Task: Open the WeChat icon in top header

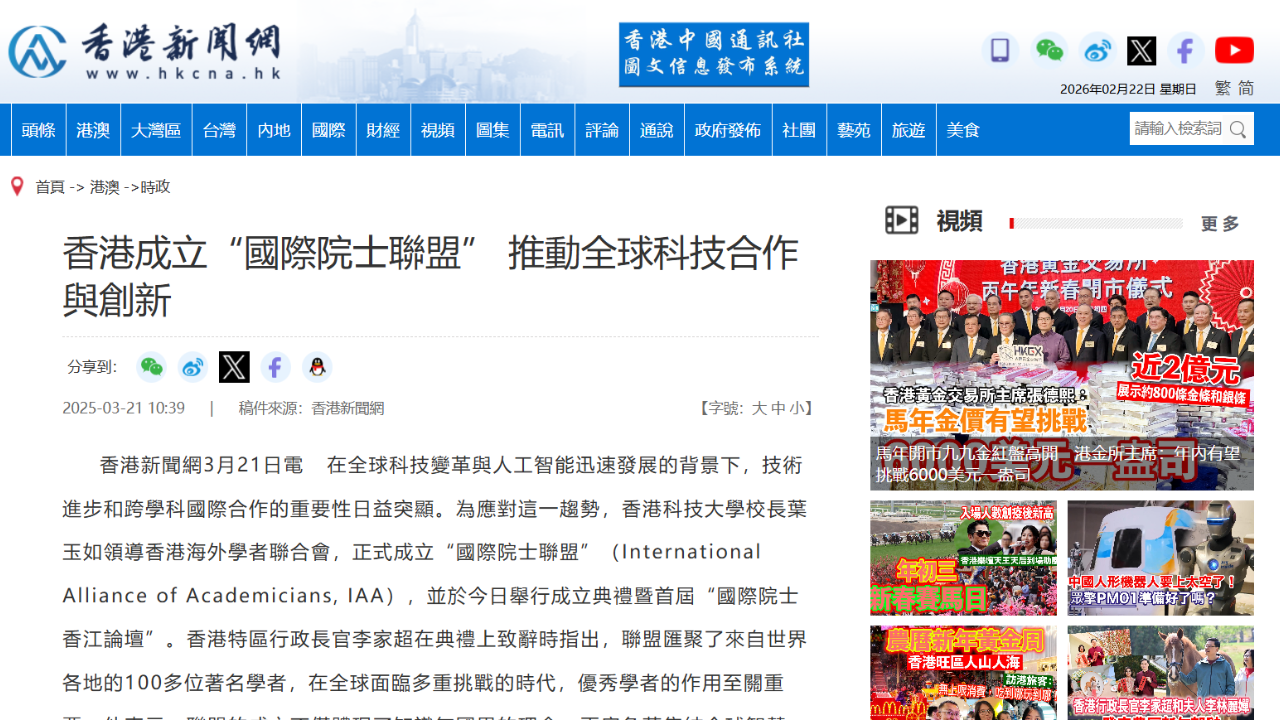Action: point(1049,50)
